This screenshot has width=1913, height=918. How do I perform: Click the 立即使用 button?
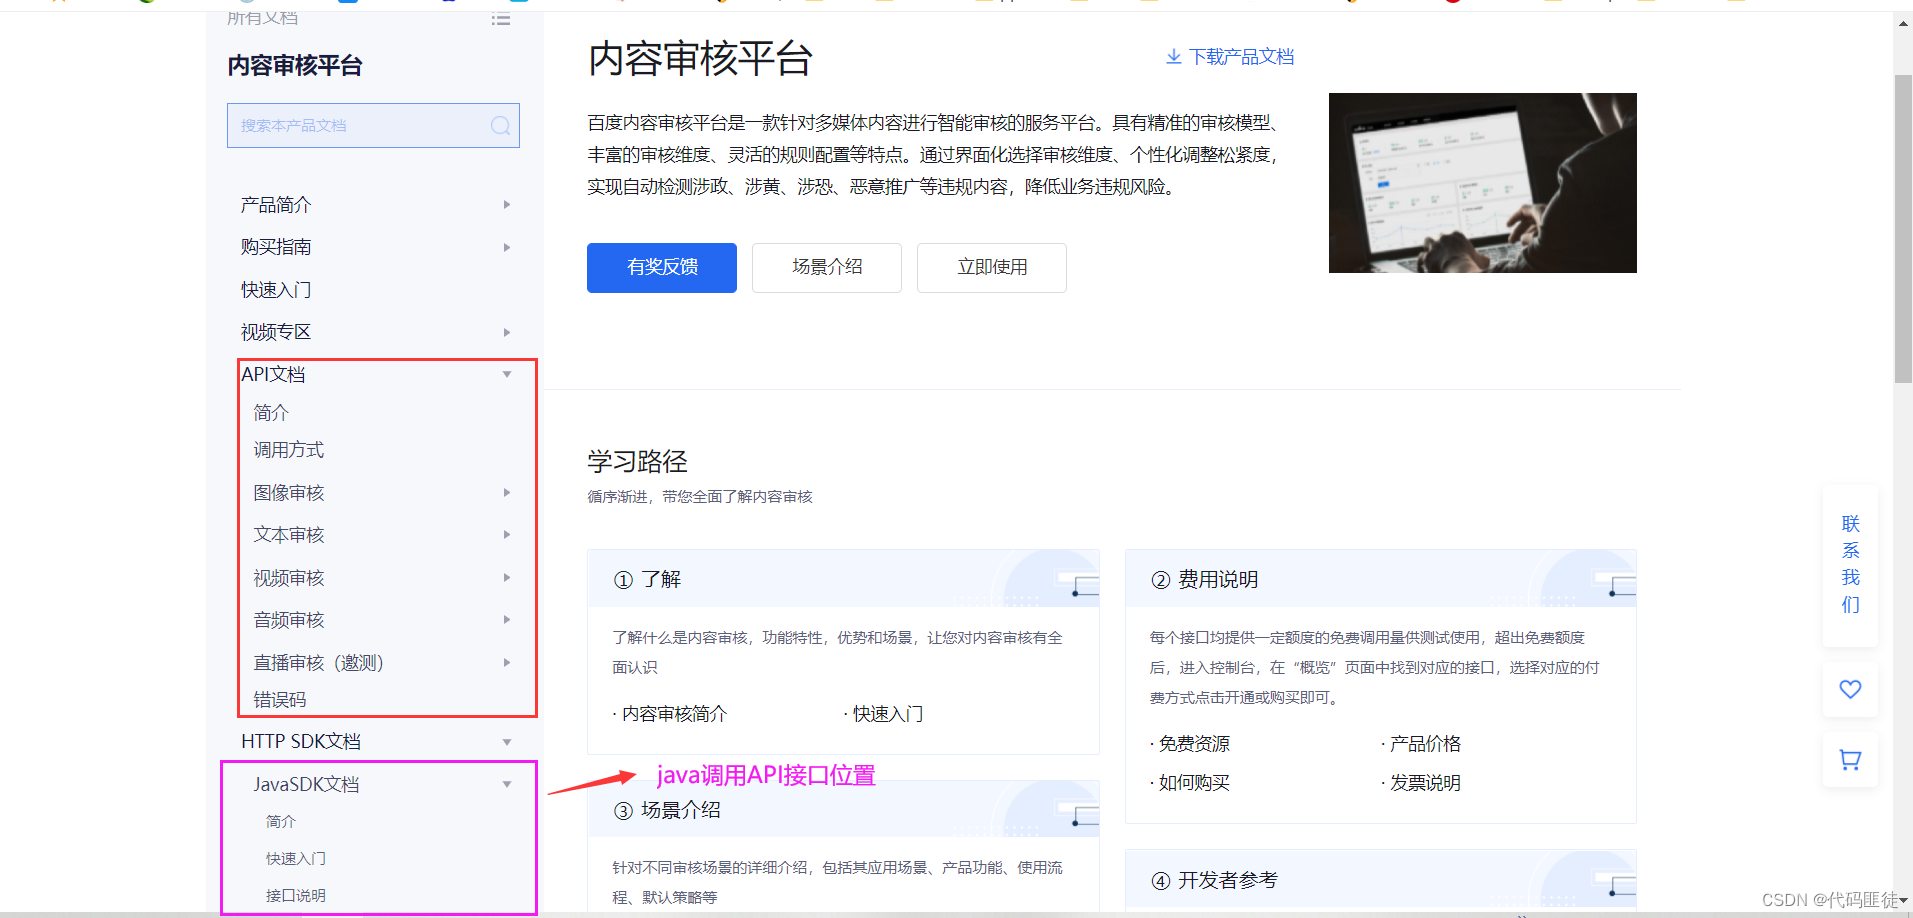pyautogui.click(x=992, y=268)
